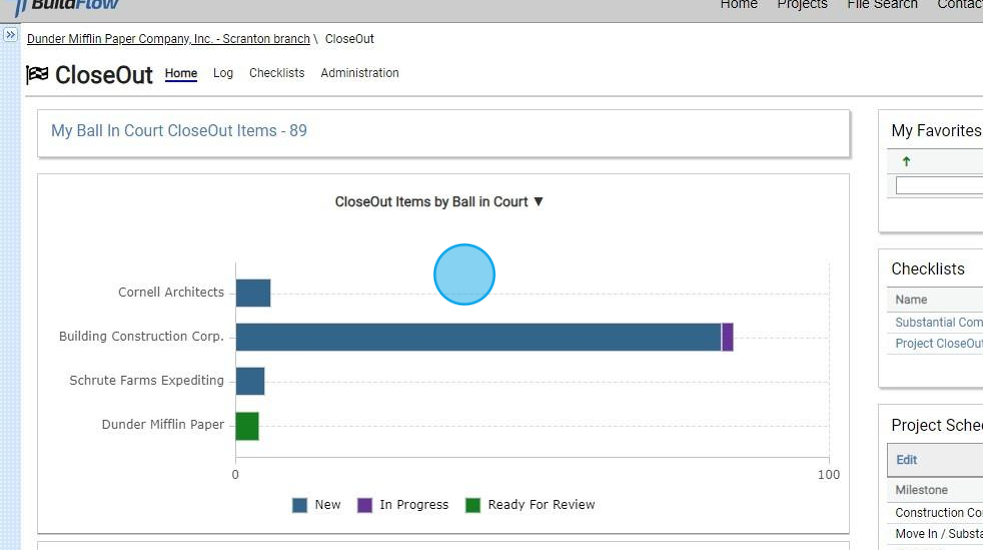The height and width of the screenshot is (550, 983).
Task: Expand the left sidebar with double-chevron icon
Action: [10, 35]
